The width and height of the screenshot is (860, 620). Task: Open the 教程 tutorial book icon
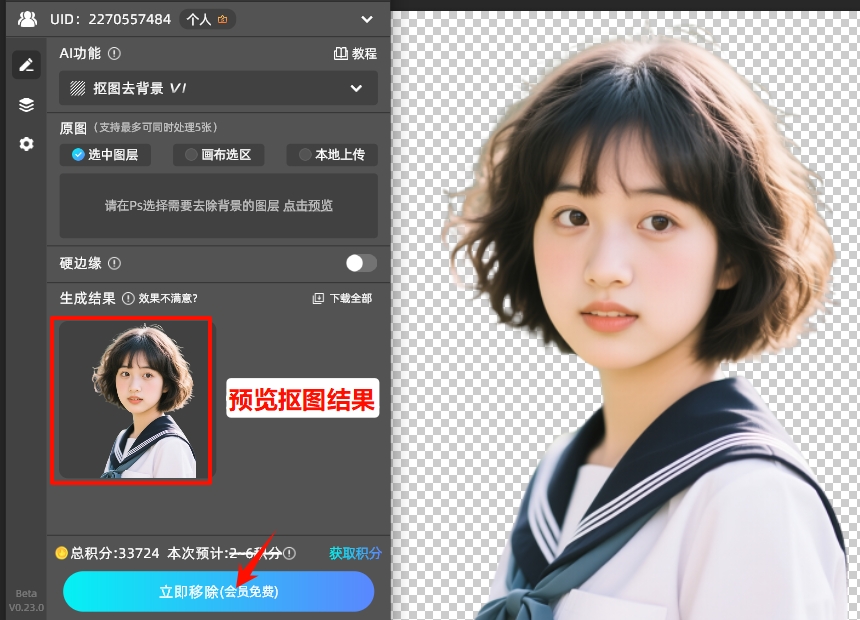click(x=340, y=53)
